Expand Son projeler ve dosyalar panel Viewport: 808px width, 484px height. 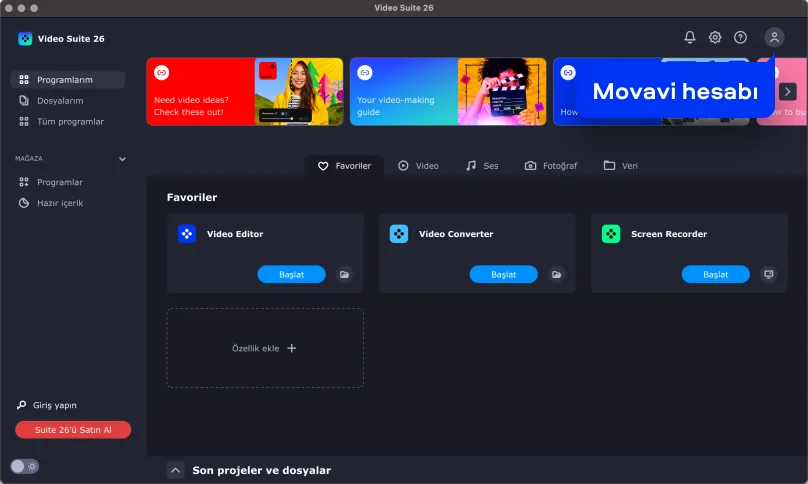(x=175, y=470)
